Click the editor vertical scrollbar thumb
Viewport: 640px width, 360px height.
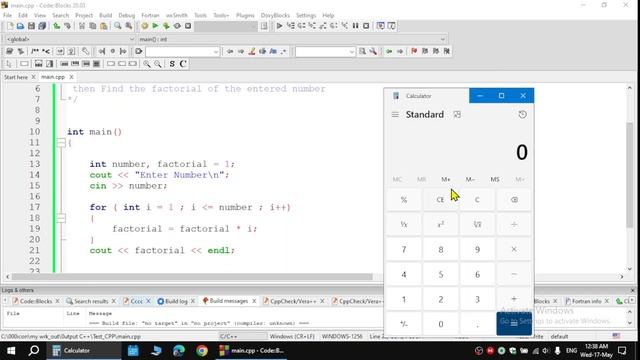(x=629, y=176)
